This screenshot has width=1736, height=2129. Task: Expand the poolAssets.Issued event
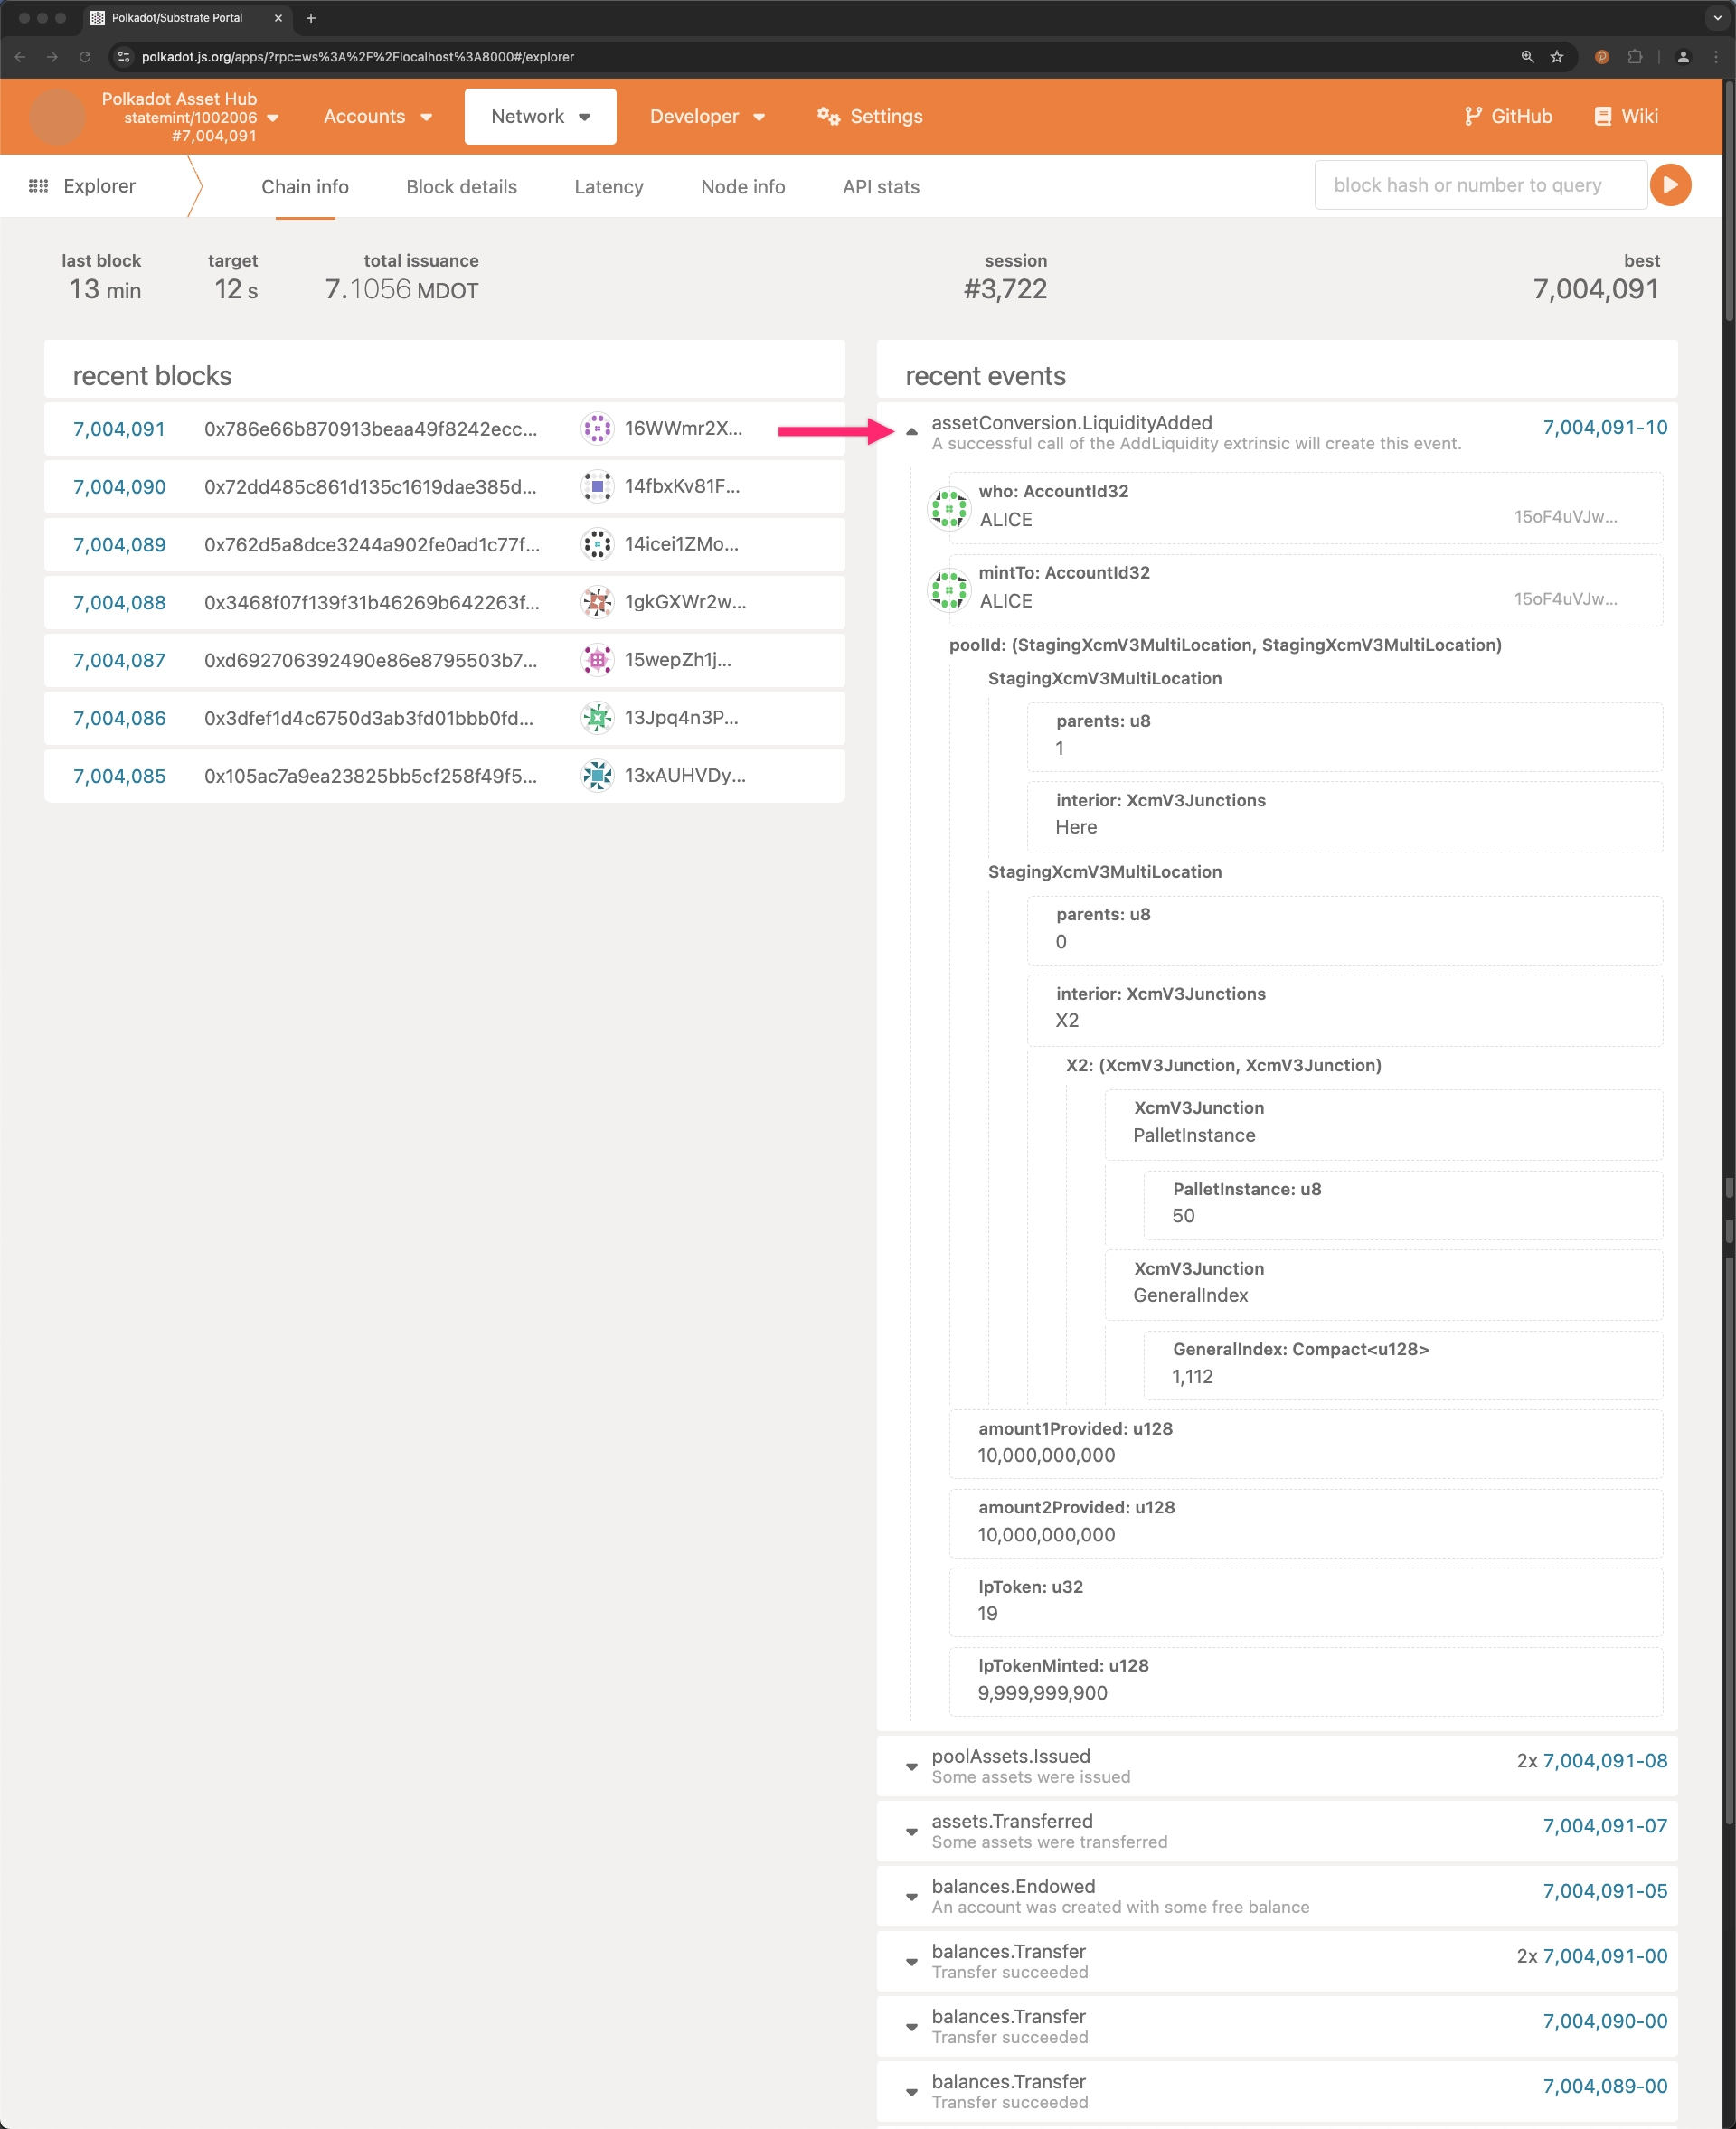911,1766
